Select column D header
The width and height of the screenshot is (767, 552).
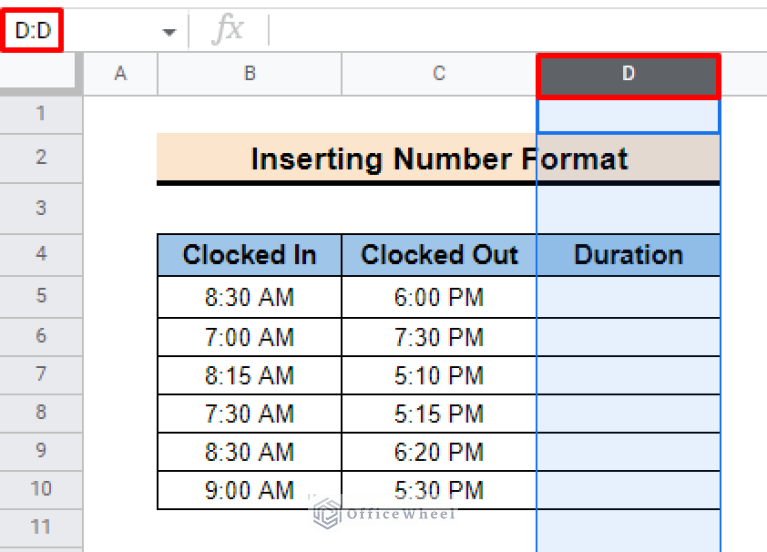(628, 74)
